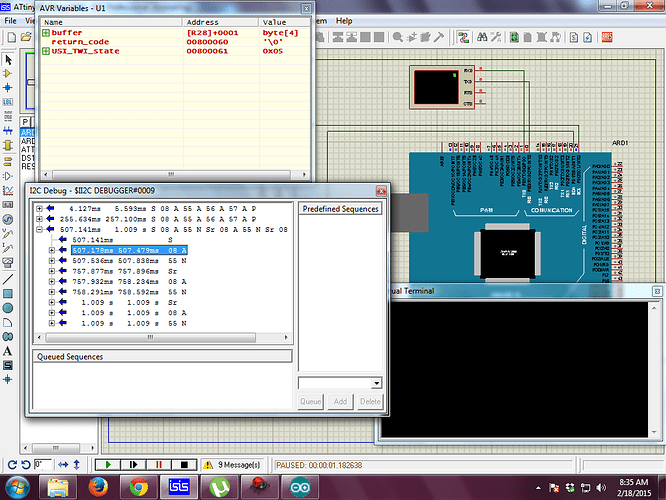The image size is (666, 500).
Task: Stop the simulation
Action: [x=184, y=465]
